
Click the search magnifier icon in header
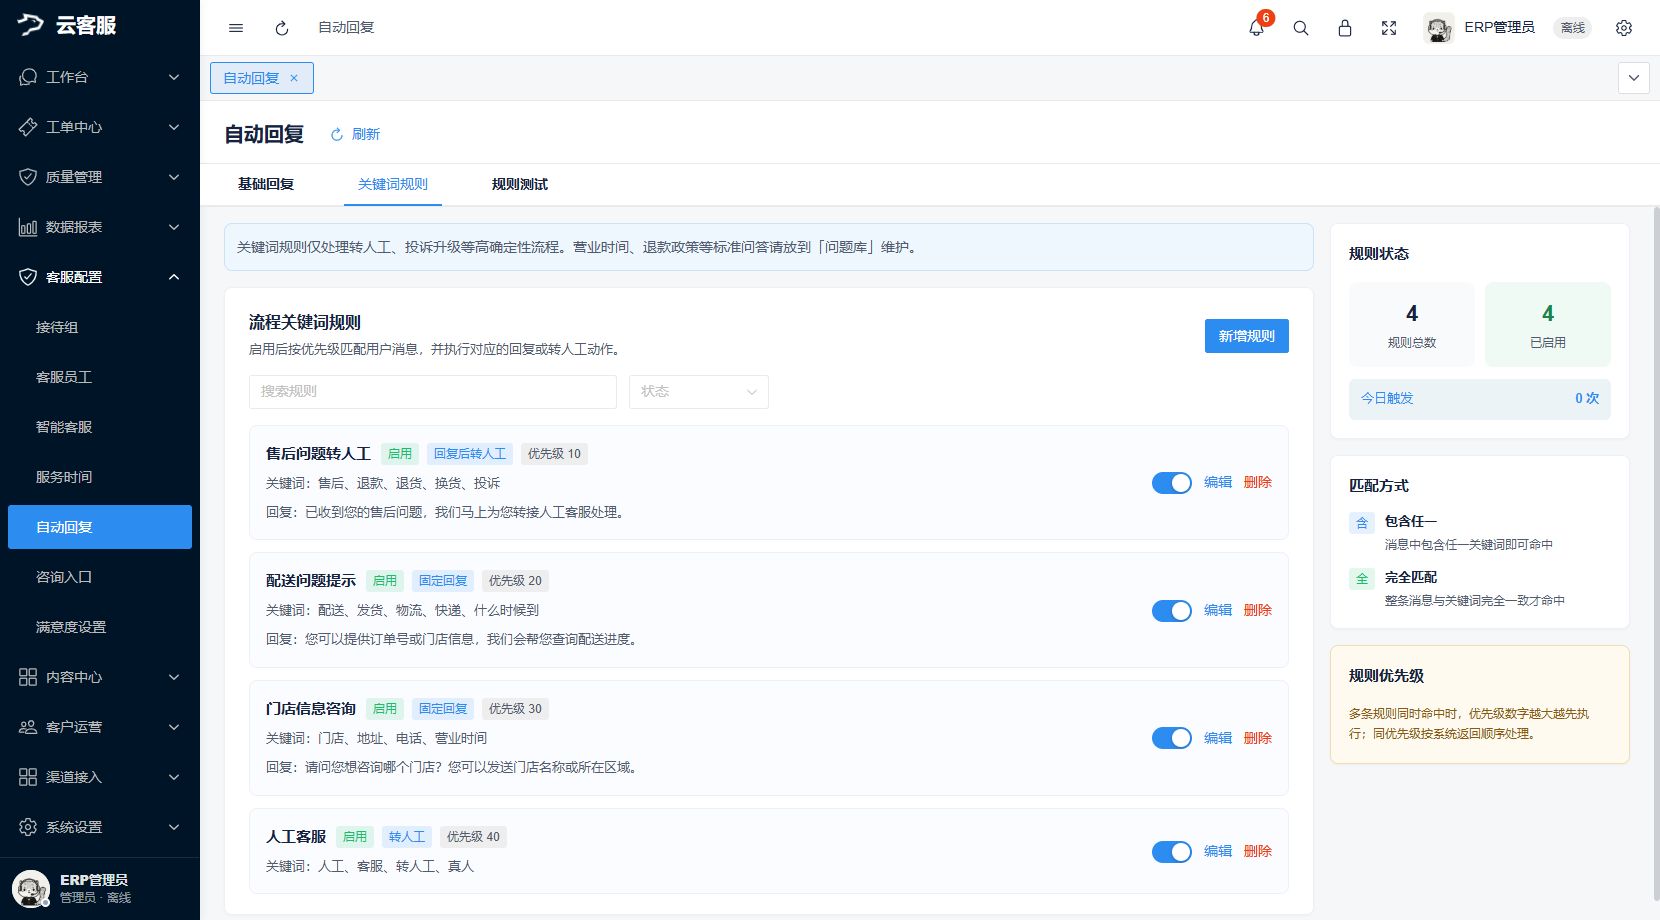coord(1301,28)
